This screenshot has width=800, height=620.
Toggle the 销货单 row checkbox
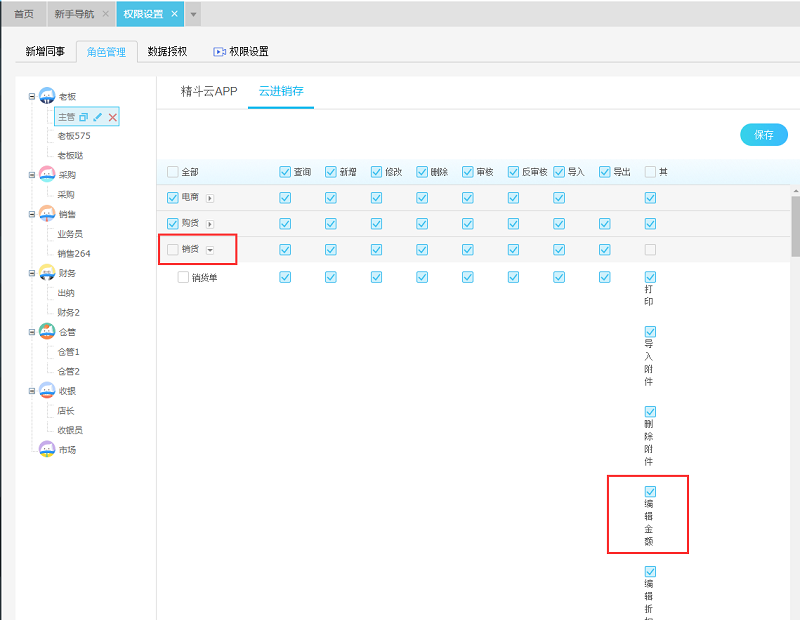click(183, 277)
